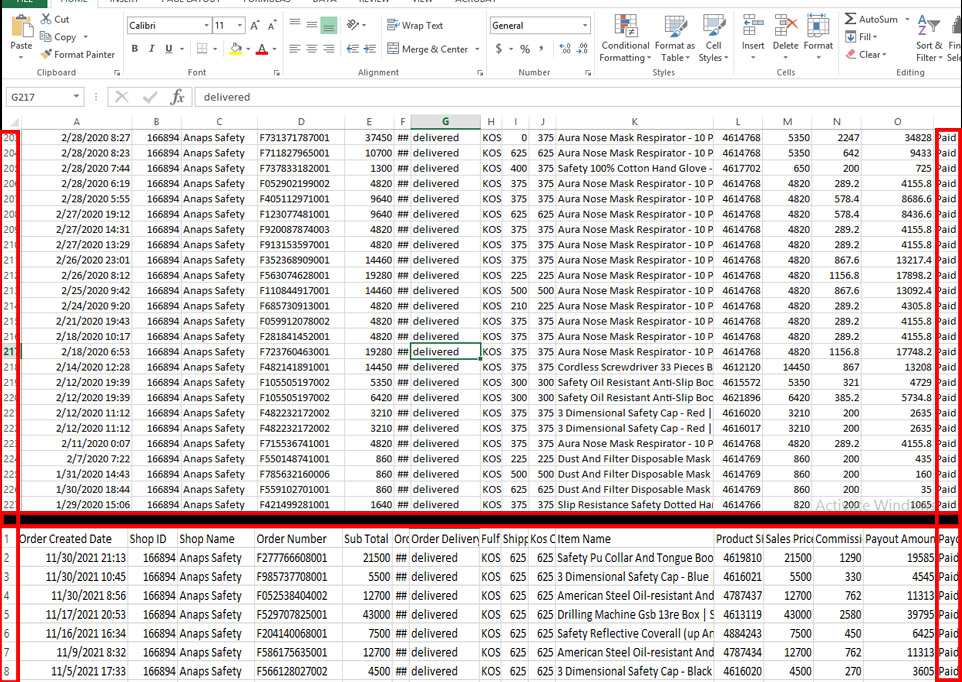Select column G header
The height and width of the screenshot is (682, 962).
445,121
